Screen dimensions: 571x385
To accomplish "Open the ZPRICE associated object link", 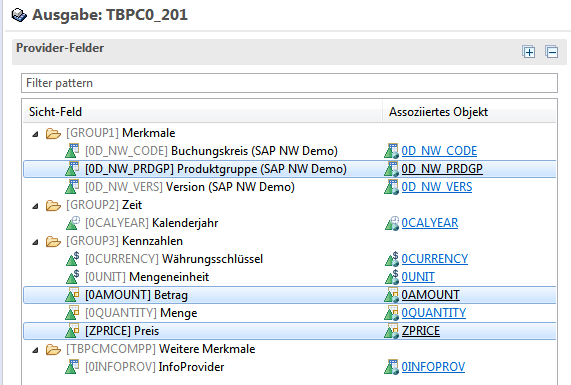I will click(x=421, y=331).
